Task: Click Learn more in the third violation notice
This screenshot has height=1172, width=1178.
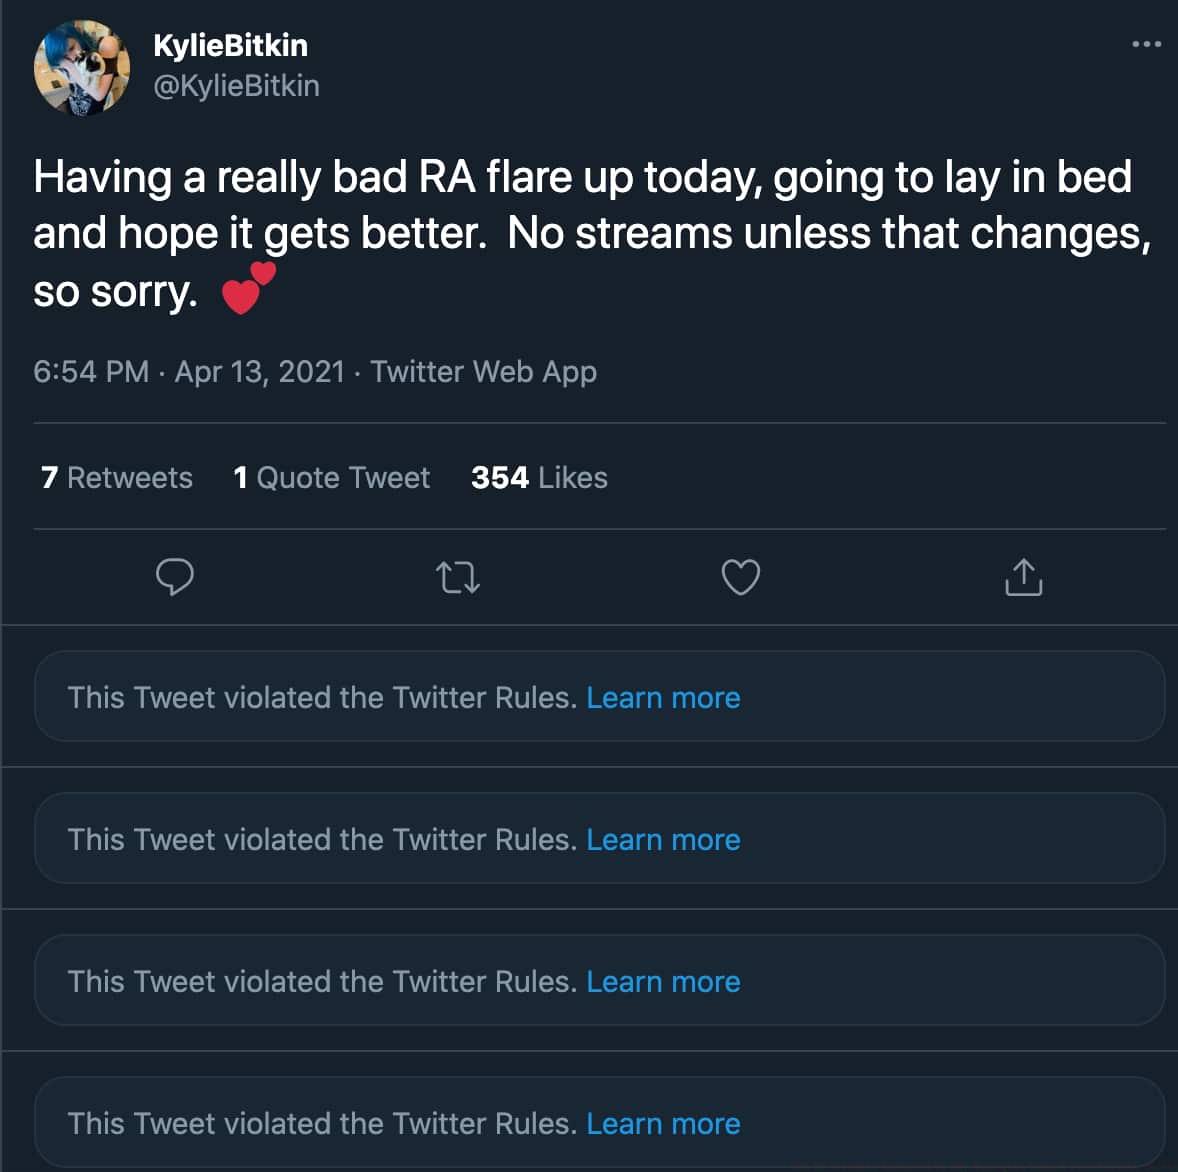Action: point(663,981)
